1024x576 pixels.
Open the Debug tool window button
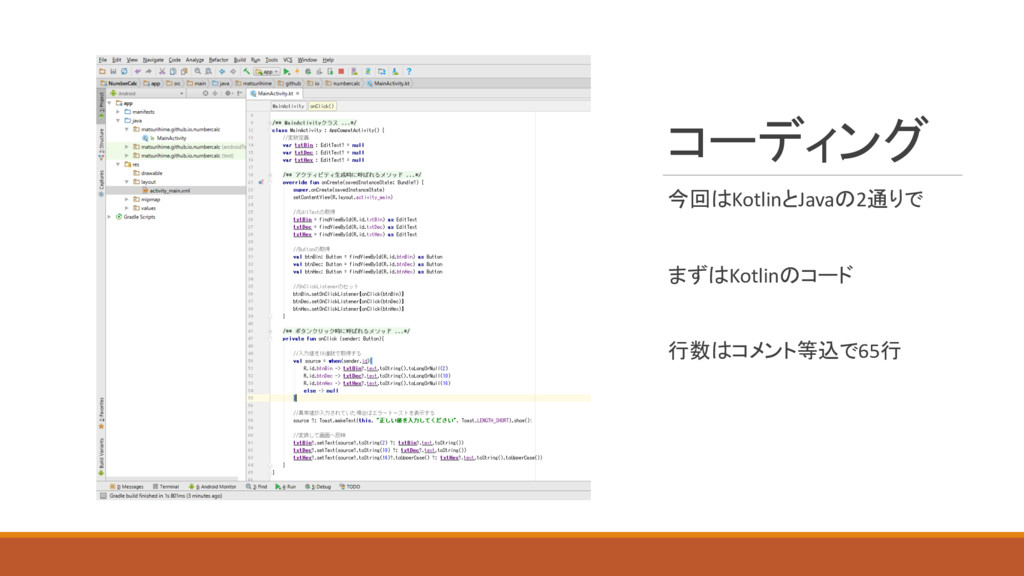click(318, 487)
